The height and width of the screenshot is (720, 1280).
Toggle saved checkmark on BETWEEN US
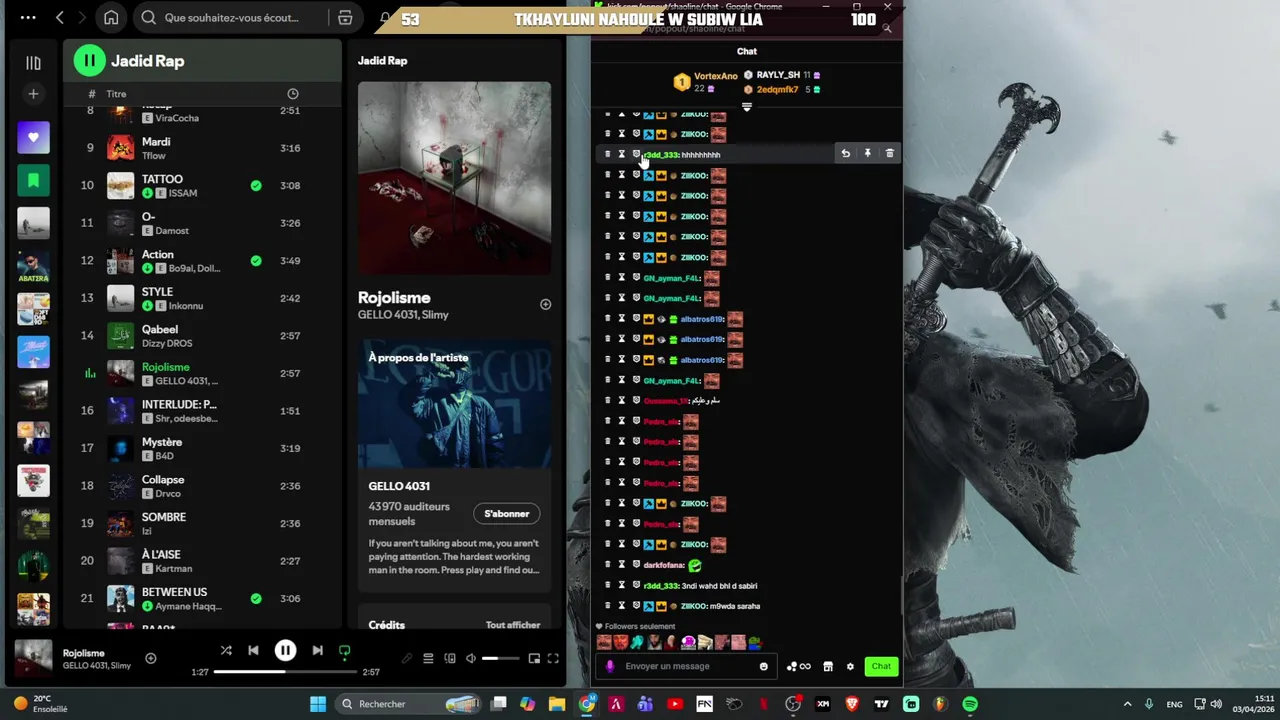[256, 599]
